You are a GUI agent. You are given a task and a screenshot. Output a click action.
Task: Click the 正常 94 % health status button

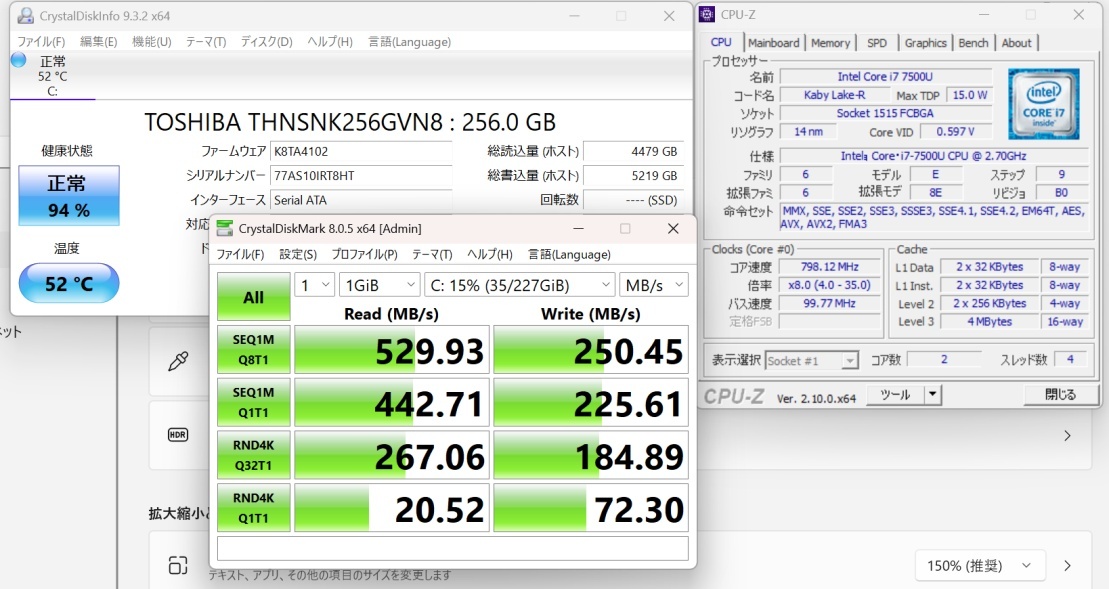tap(69, 196)
